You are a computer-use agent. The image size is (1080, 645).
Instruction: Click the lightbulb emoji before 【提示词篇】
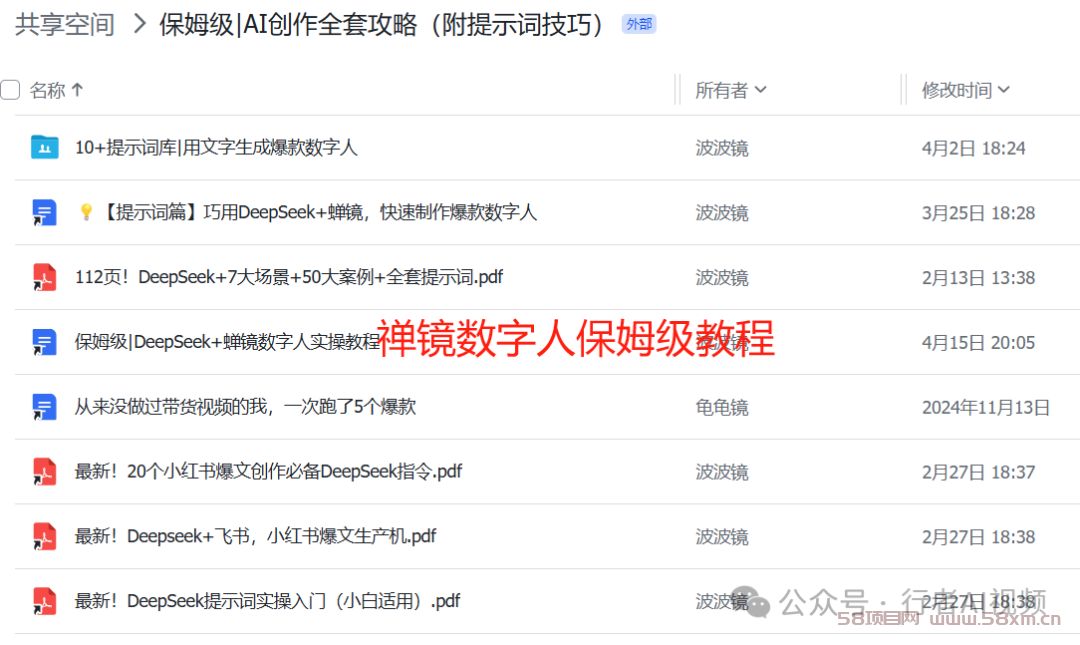click(86, 212)
